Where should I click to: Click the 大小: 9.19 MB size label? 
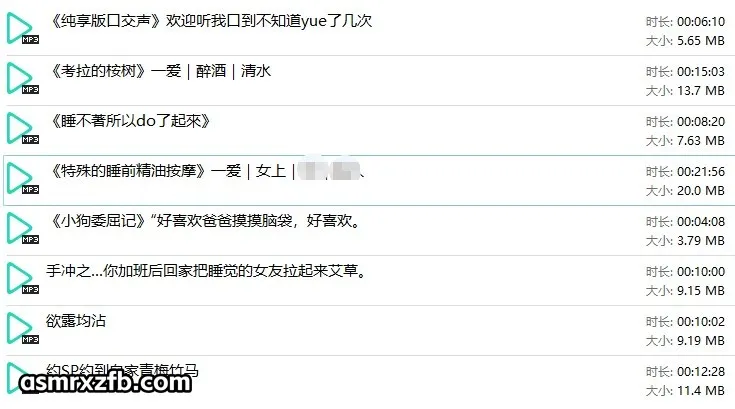685,341
